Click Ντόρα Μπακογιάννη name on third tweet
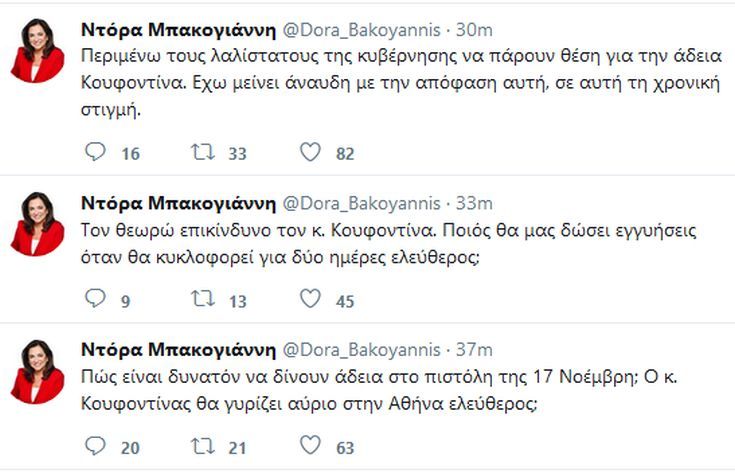Image resolution: width=735 pixels, height=474 pixels. coord(177,349)
